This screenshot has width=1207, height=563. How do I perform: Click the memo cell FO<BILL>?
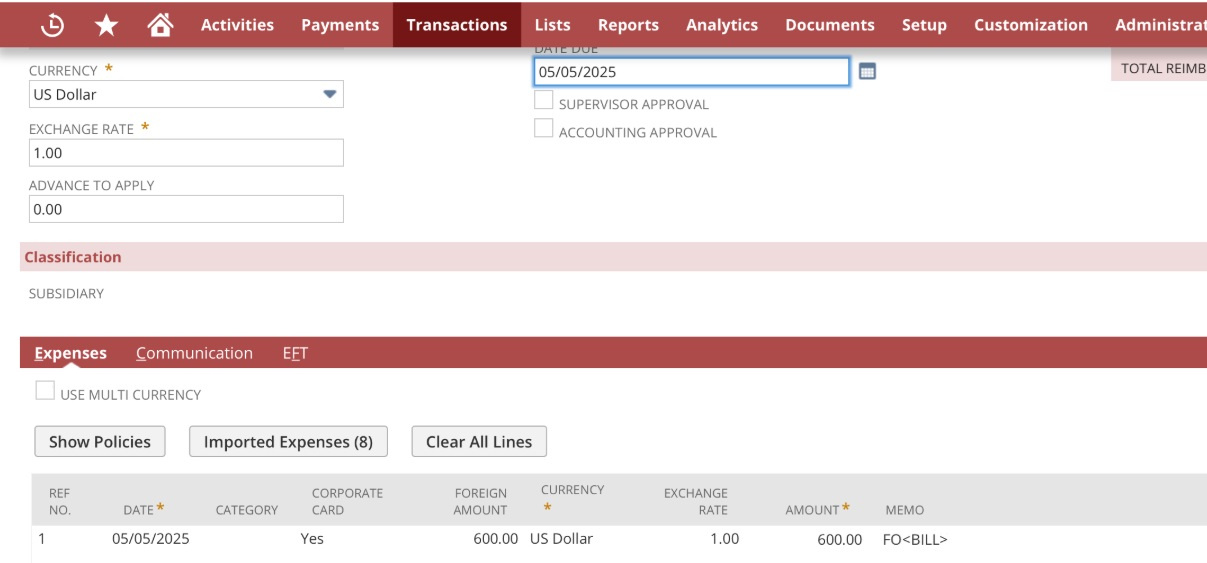click(x=915, y=540)
